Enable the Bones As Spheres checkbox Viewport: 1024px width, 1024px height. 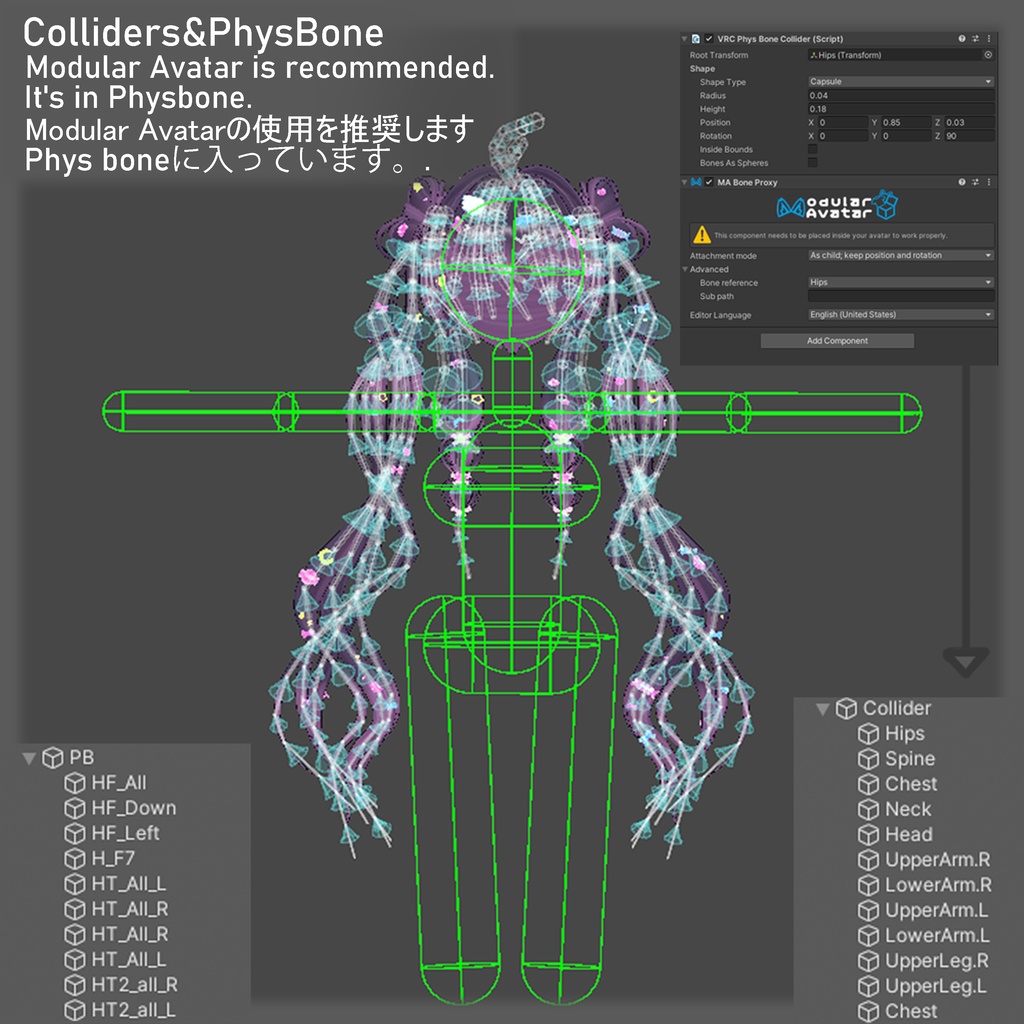tap(812, 163)
